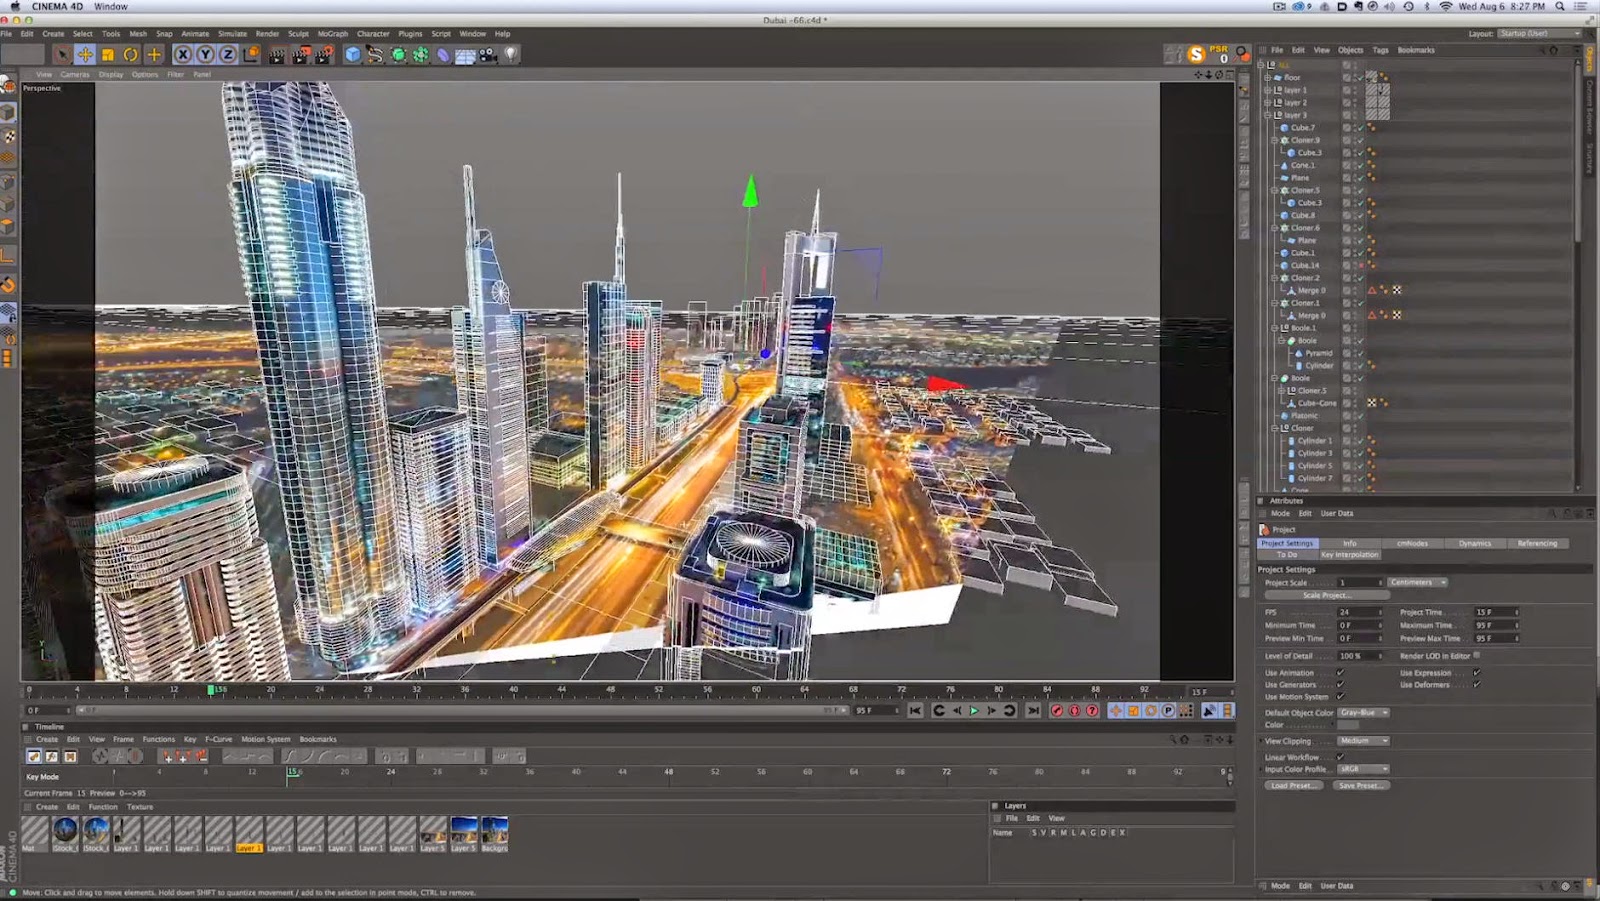This screenshot has height=901, width=1600.
Task: Click the FPS input field
Action: [1360, 612]
